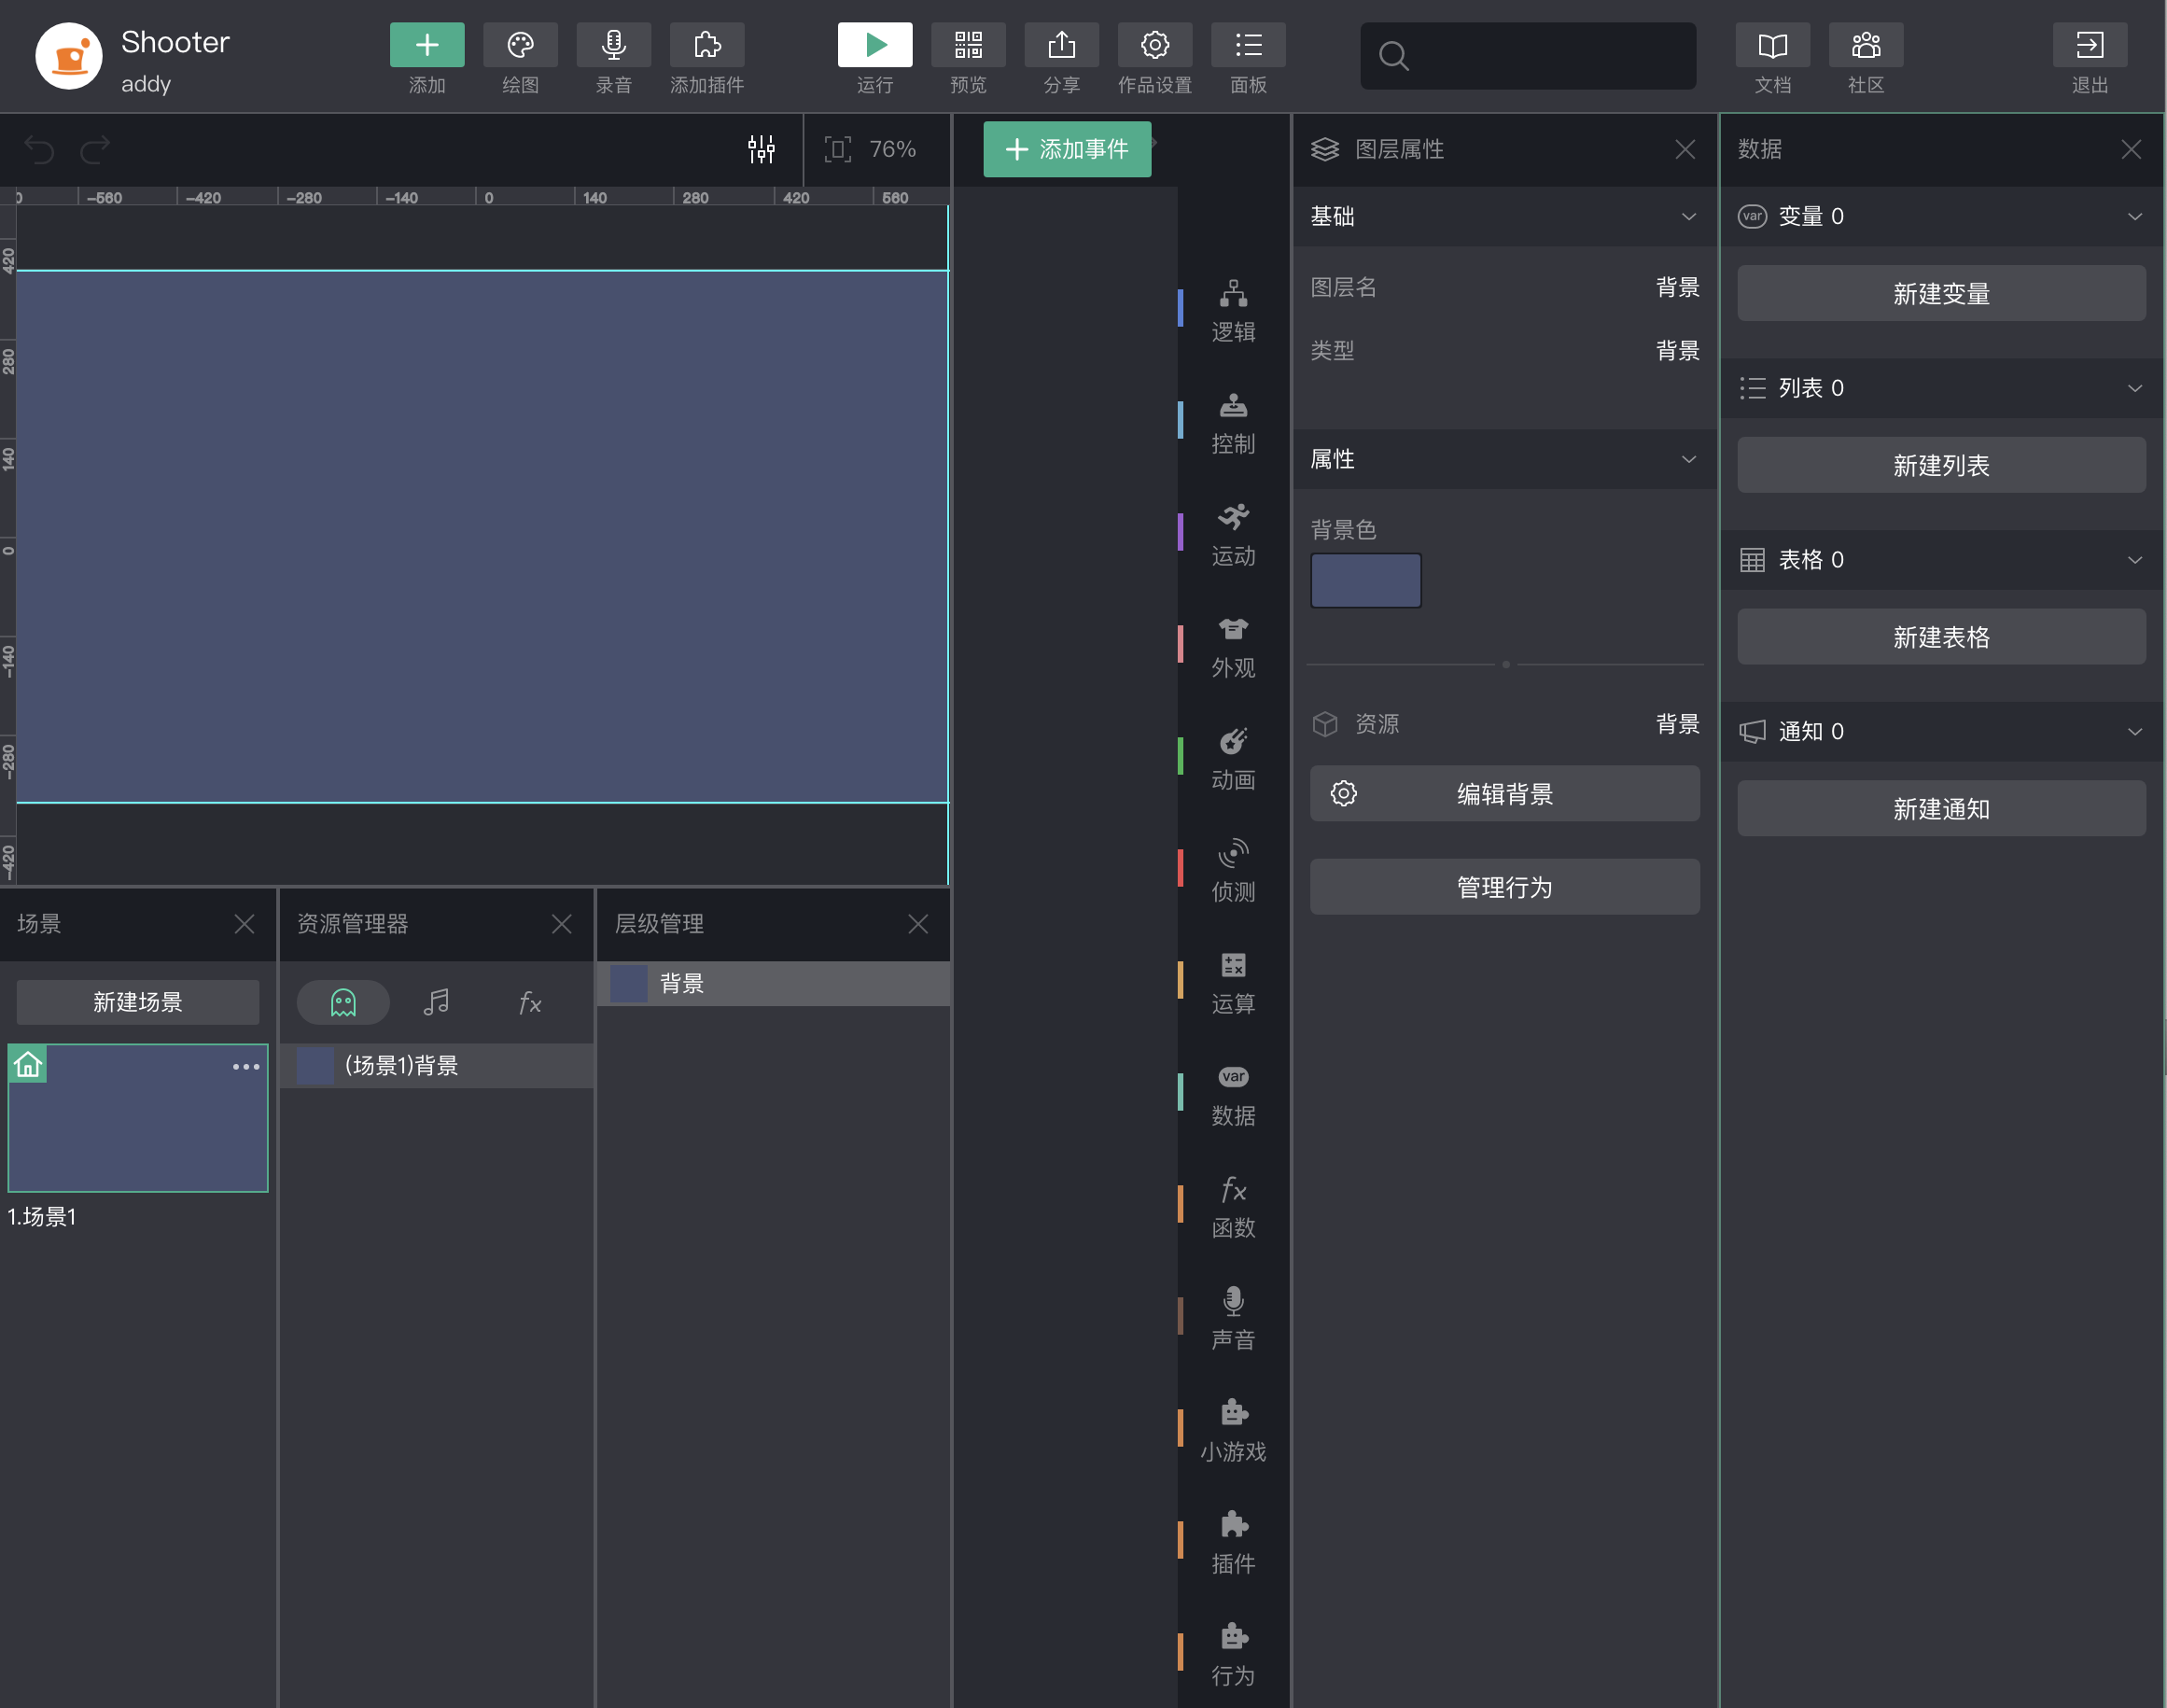Select the Motion block category
The image size is (2167, 1708).
point(1233,535)
